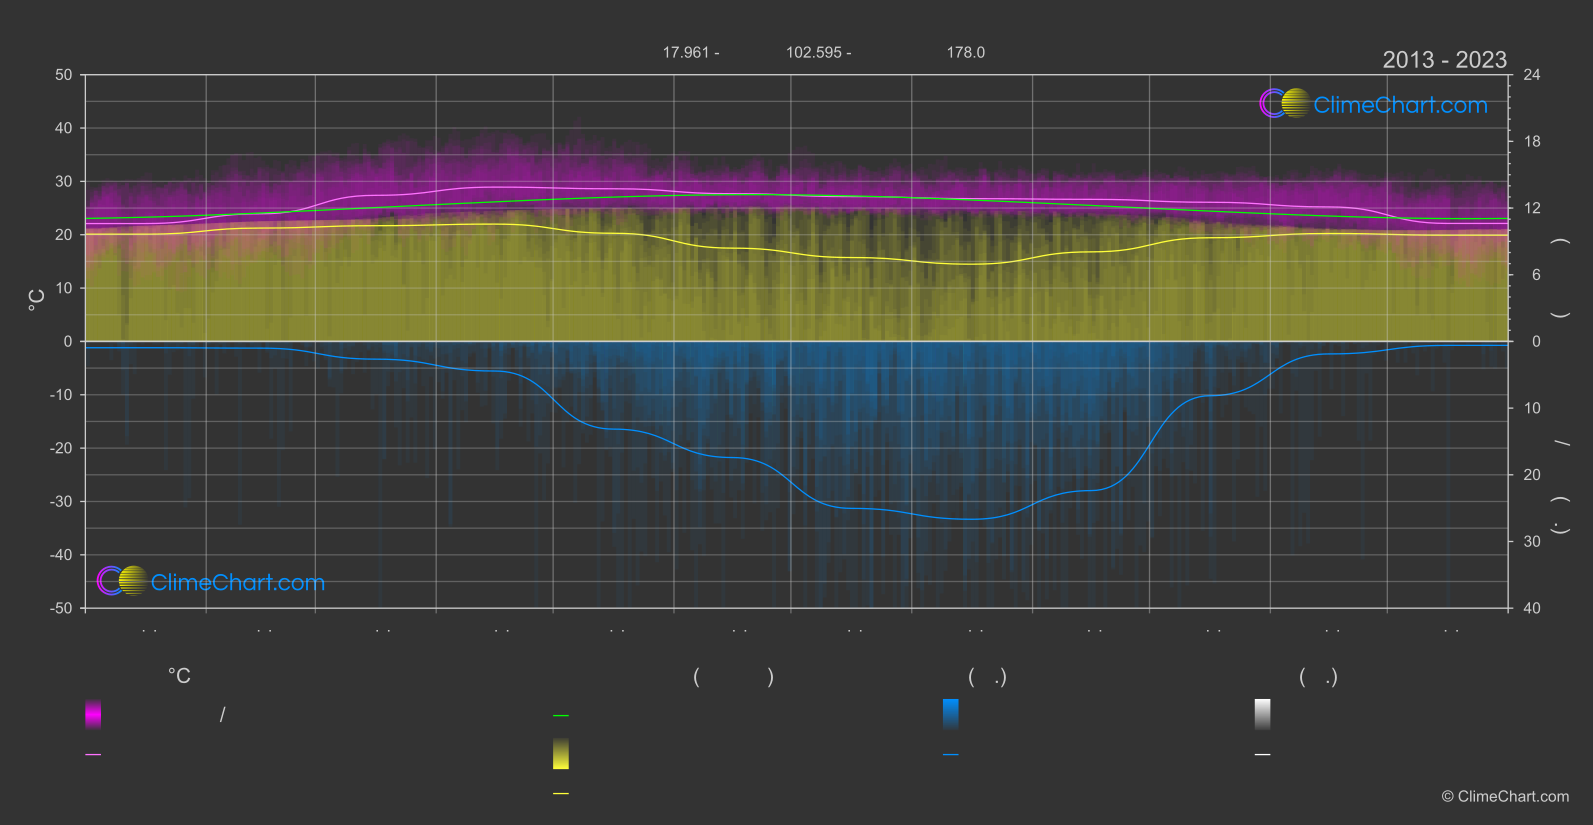Click the 2013 - 2023 year range label
The image size is (1593, 825).
(x=1444, y=60)
